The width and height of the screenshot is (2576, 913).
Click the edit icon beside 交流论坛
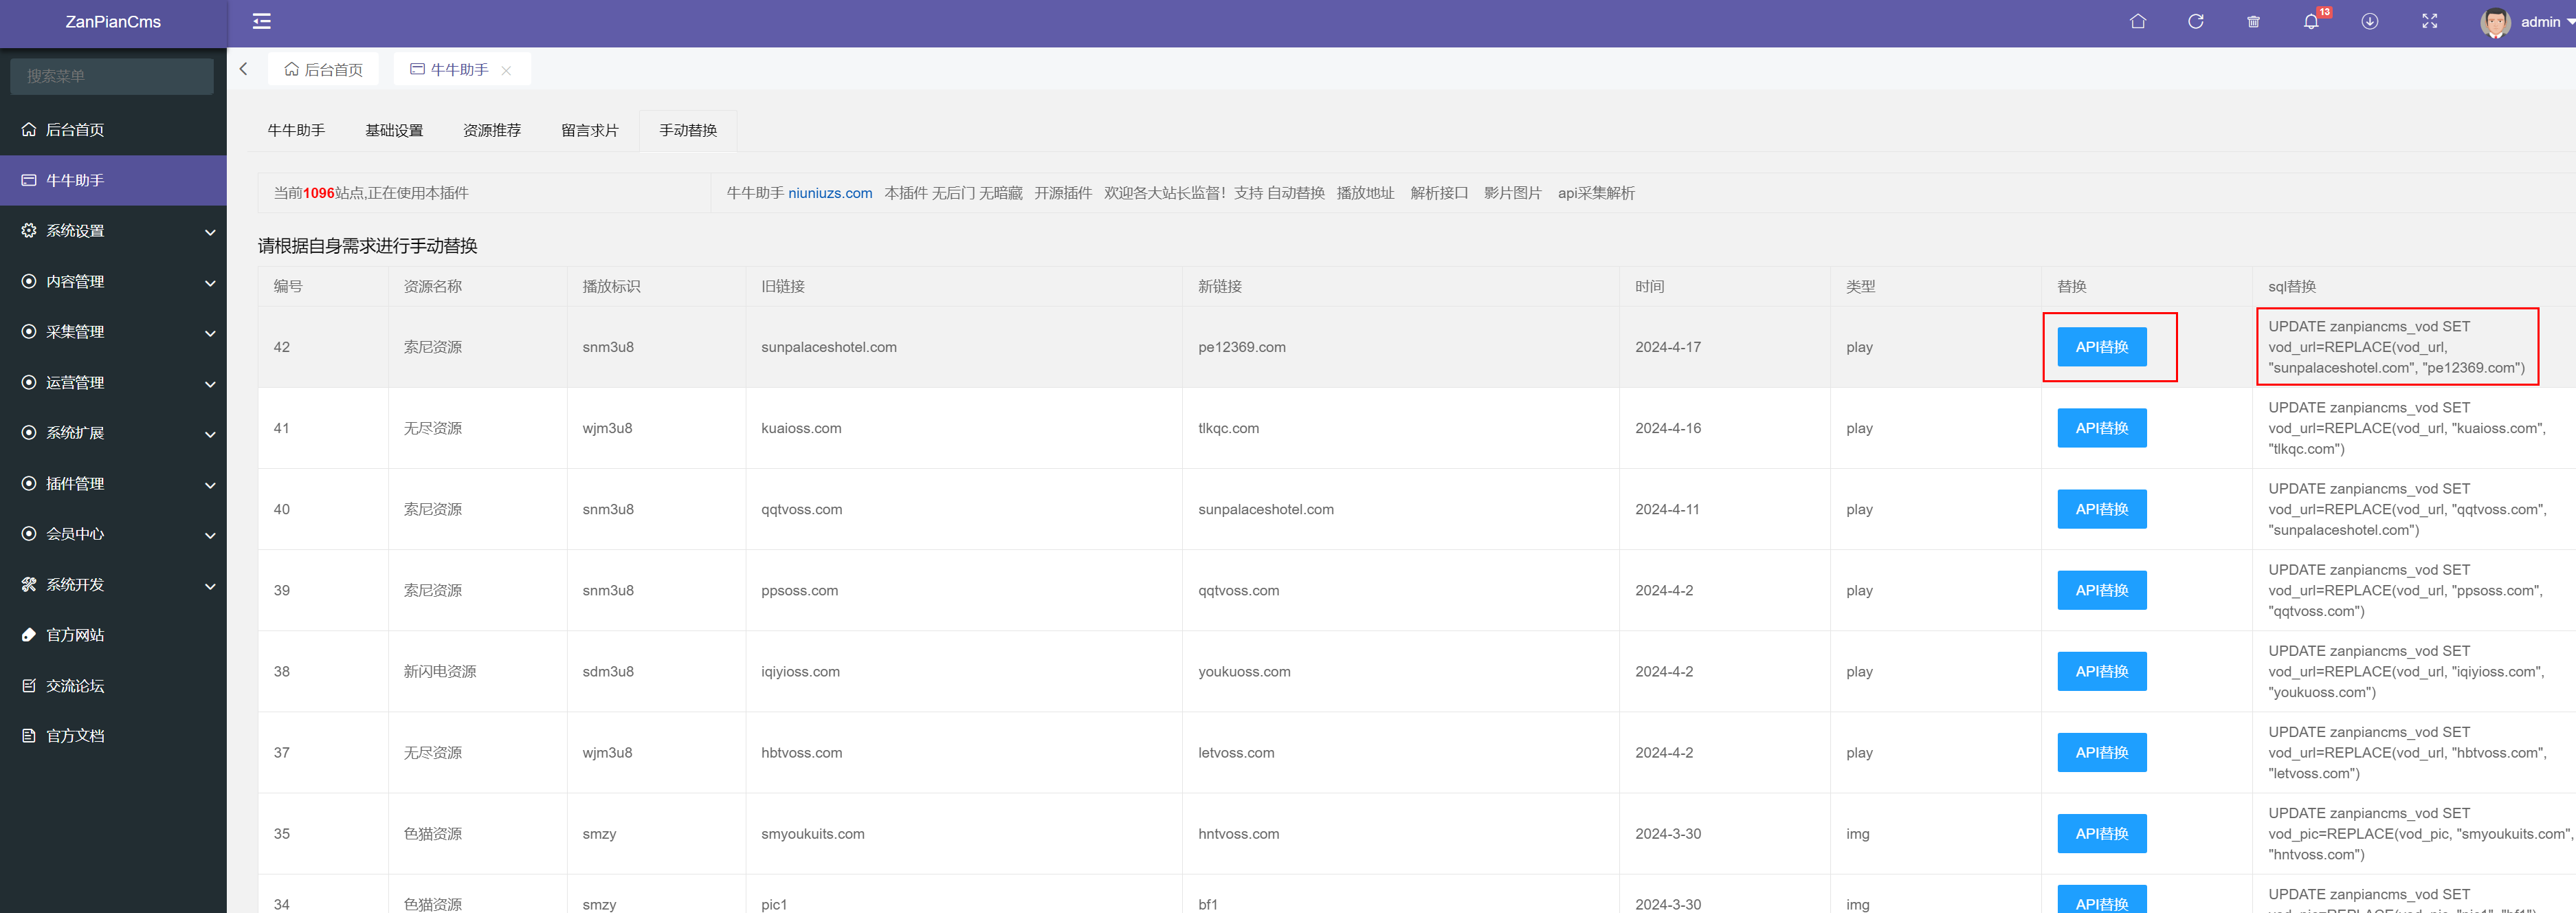29,686
